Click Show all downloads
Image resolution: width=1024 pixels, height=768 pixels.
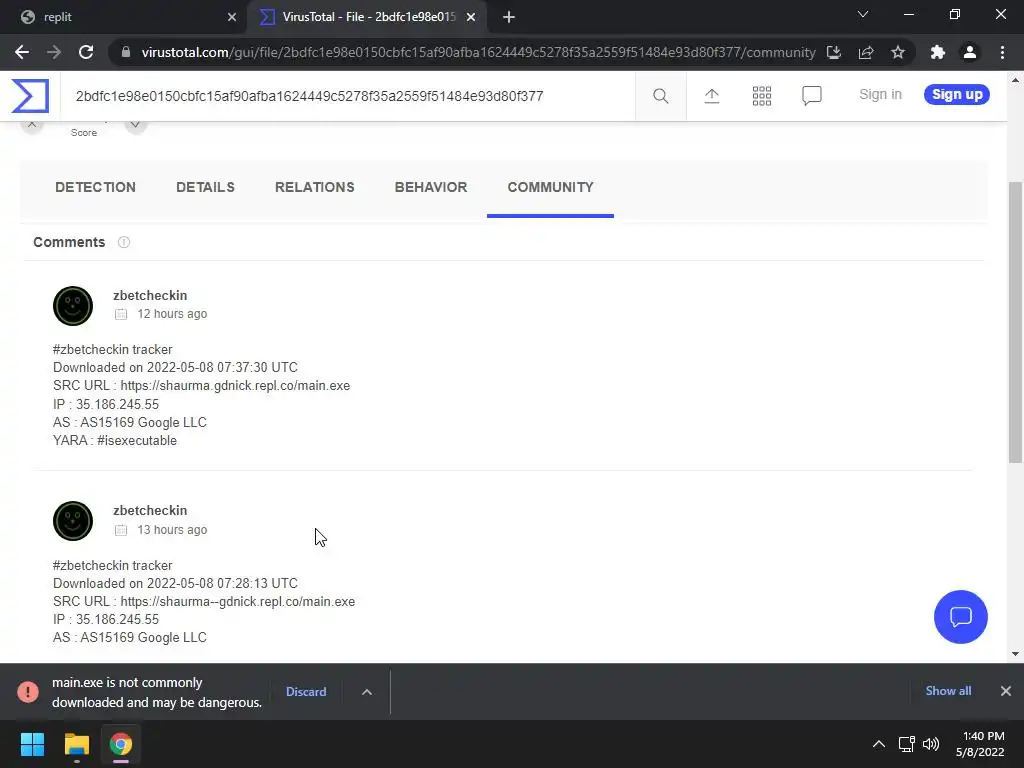(x=948, y=691)
